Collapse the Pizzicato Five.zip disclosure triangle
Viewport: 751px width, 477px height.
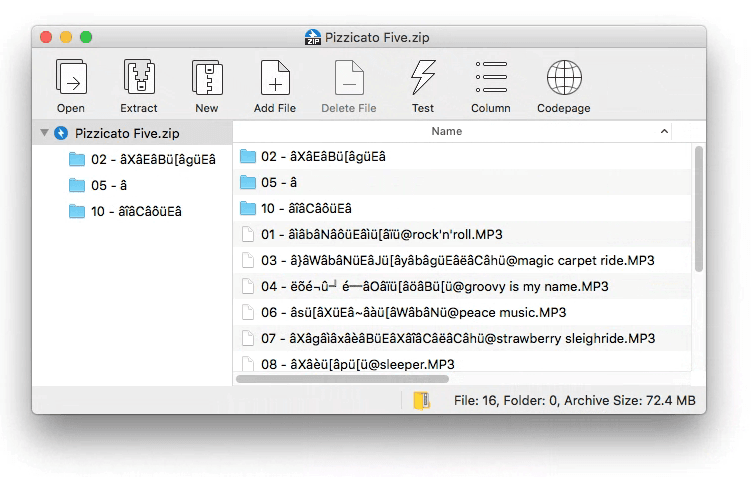coord(44,133)
